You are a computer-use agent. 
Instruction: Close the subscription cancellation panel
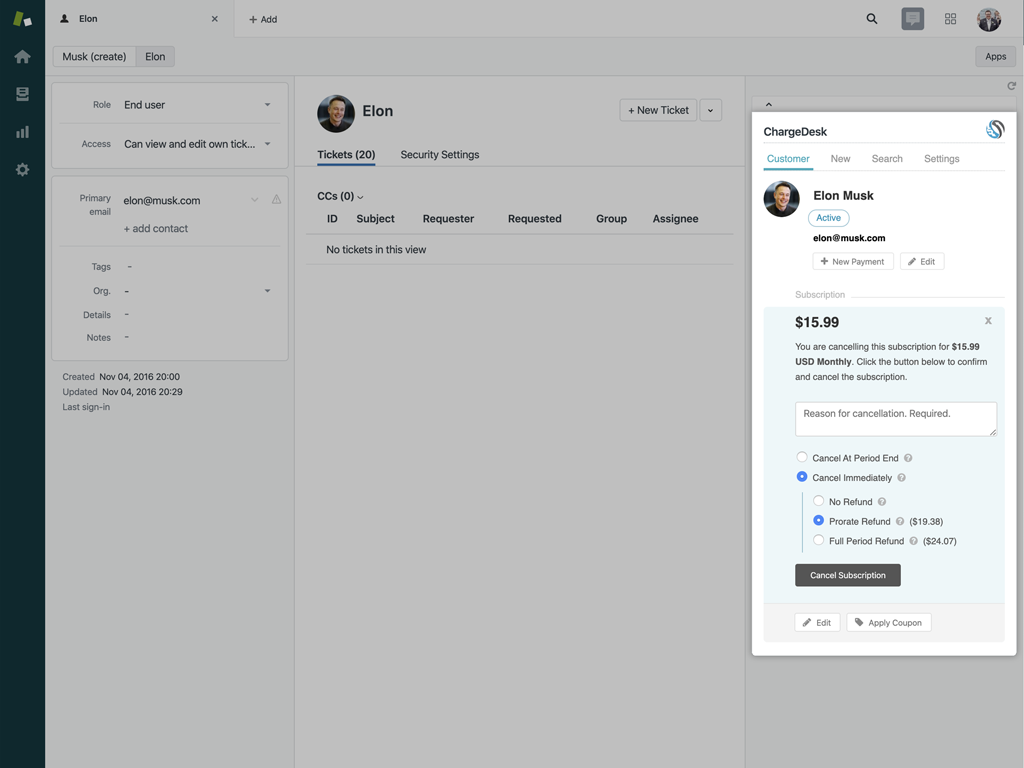[x=988, y=321]
